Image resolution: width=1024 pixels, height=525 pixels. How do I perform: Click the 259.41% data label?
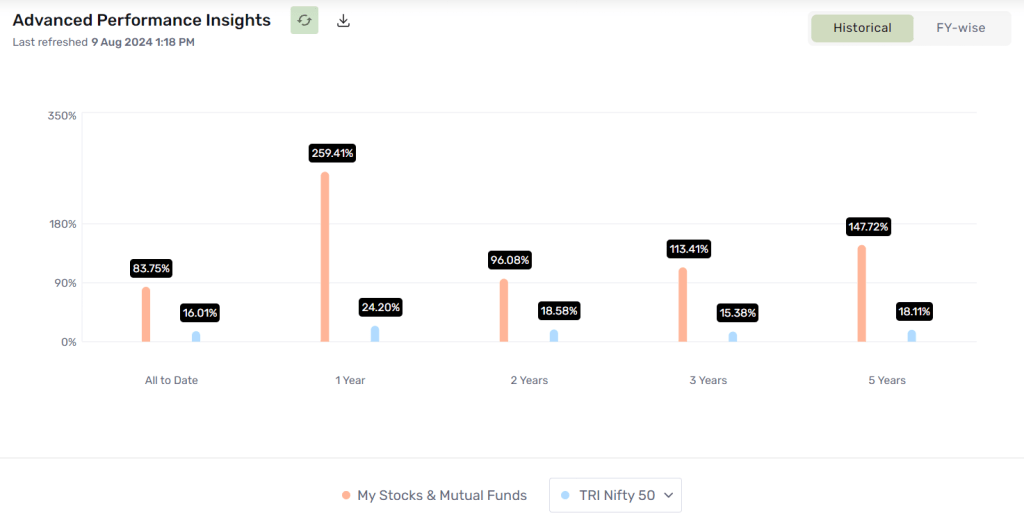click(332, 153)
